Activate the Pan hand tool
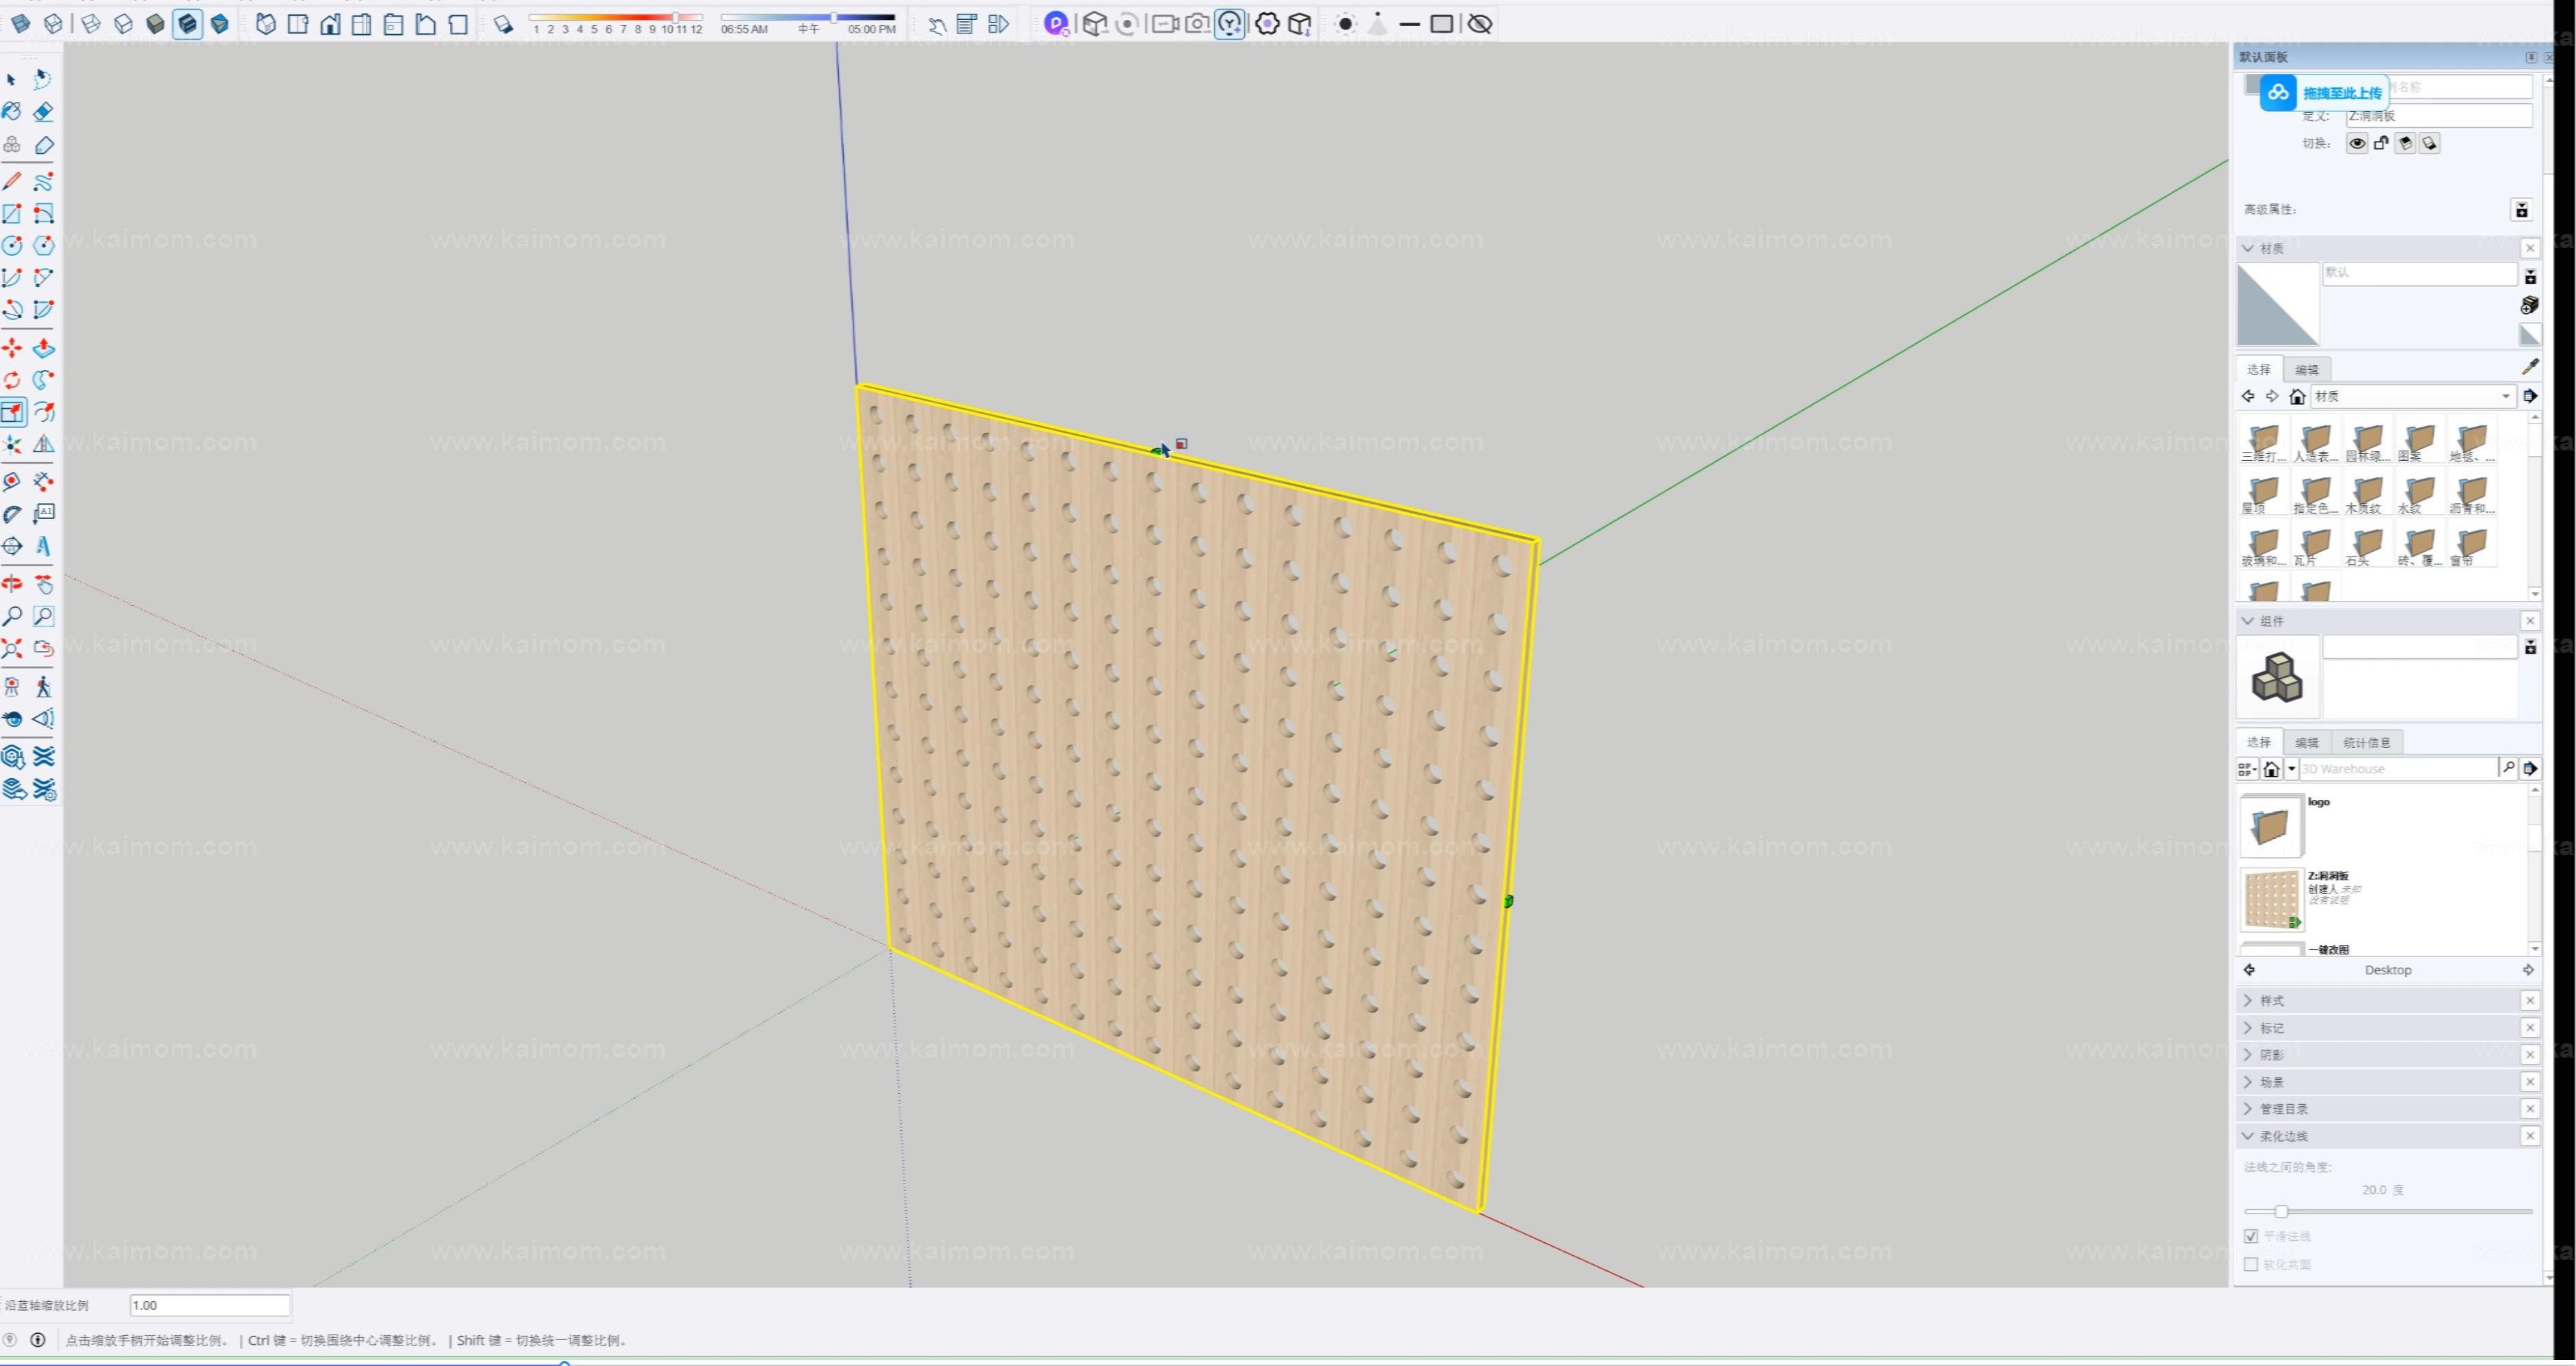The height and width of the screenshot is (1366, 2576). [43, 584]
